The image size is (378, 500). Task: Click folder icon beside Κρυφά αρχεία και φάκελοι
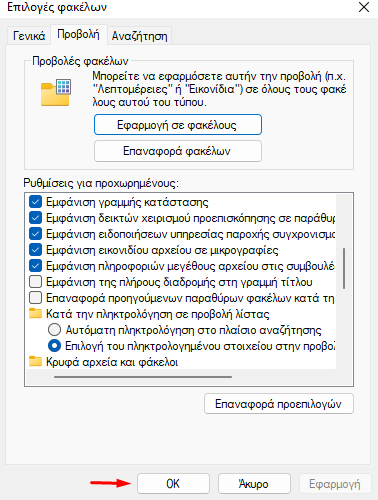tap(35, 361)
